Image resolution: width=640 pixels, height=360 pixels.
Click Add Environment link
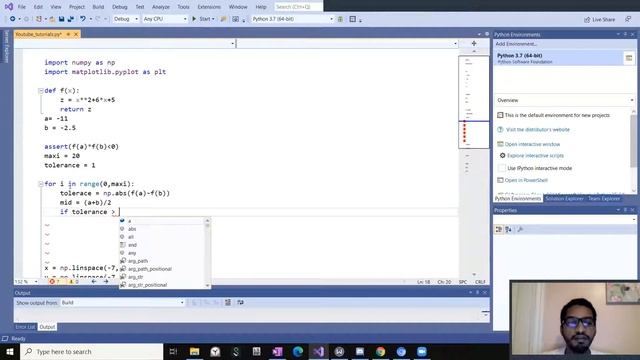click(516, 44)
